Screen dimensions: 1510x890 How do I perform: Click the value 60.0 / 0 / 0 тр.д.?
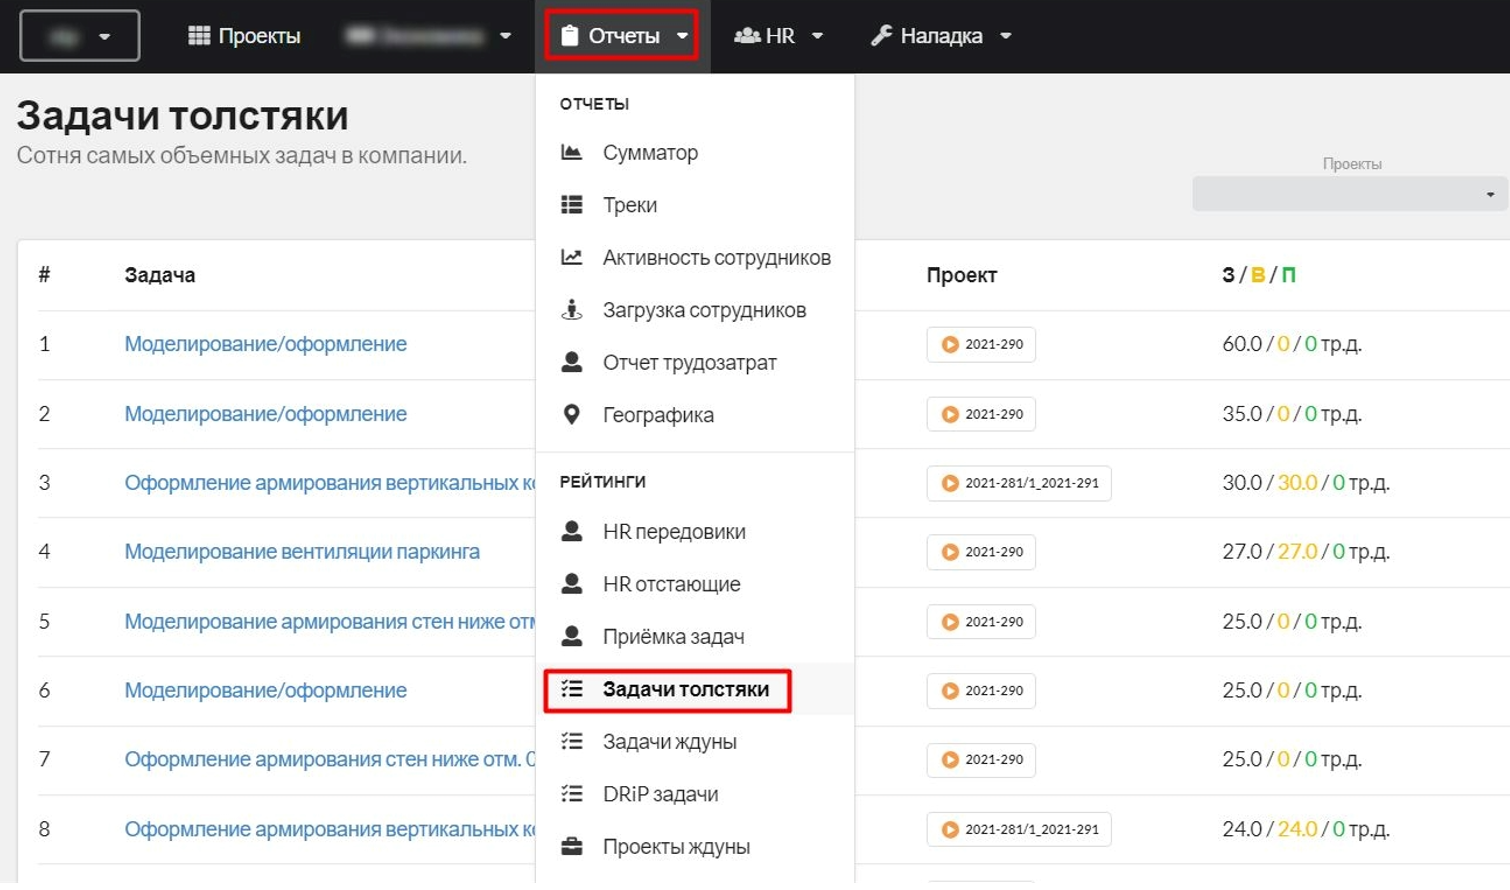pyautogui.click(x=1292, y=344)
